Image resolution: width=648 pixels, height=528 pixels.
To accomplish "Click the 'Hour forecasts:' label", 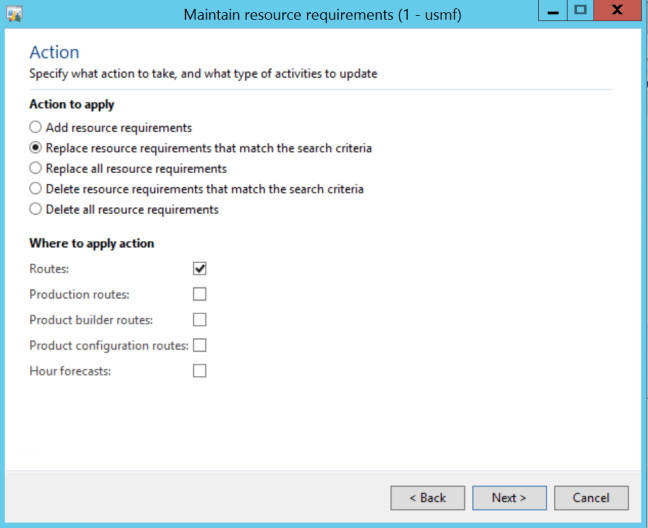I will click(x=70, y=371).
